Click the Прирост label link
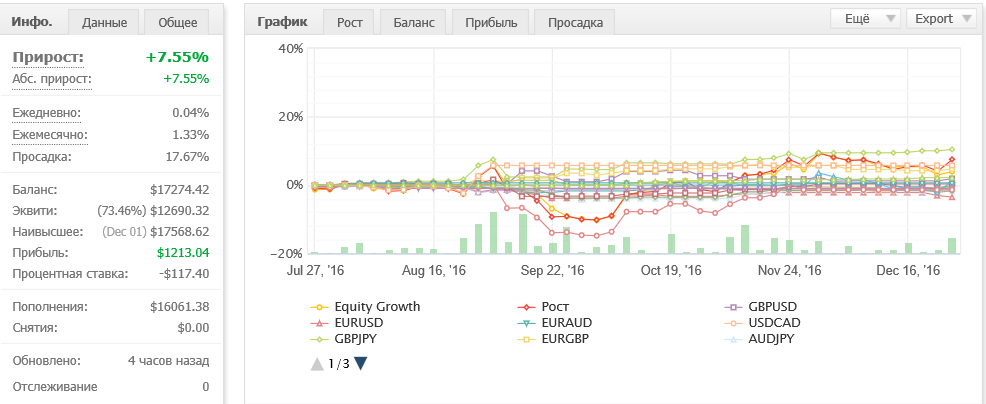 [x=48, y=58]
